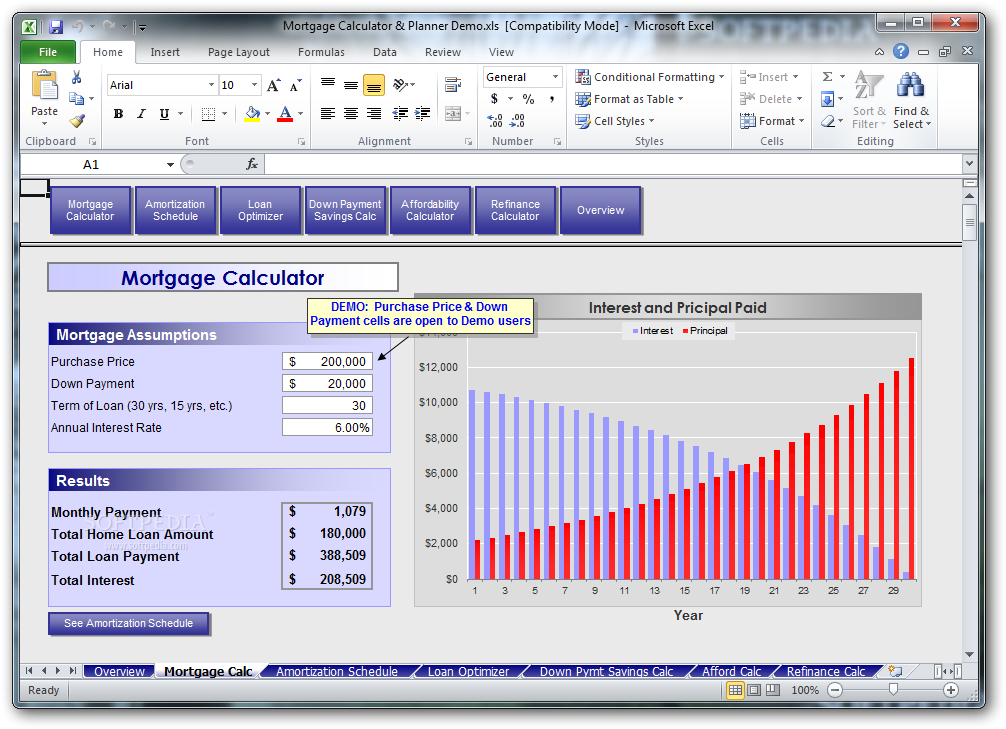Toggle Top Align alignment

(x=328, y=85)
